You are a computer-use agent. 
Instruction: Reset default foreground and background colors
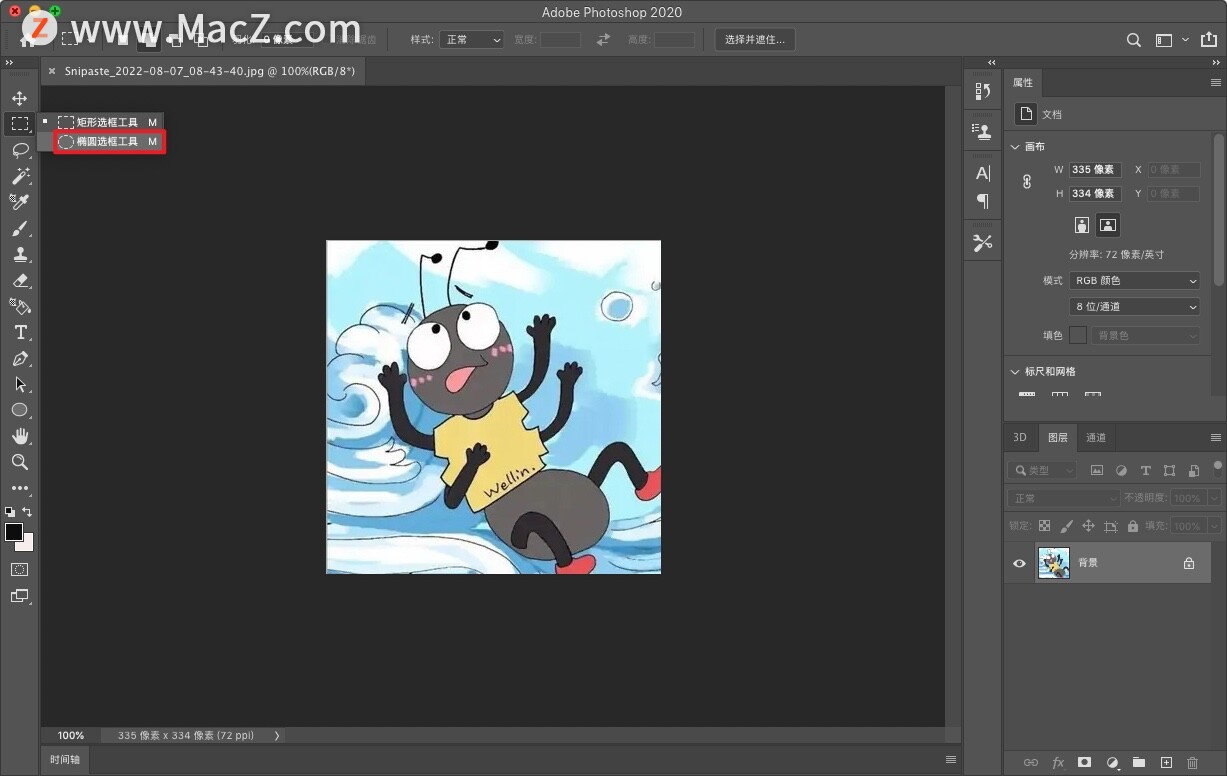[9, 511]
